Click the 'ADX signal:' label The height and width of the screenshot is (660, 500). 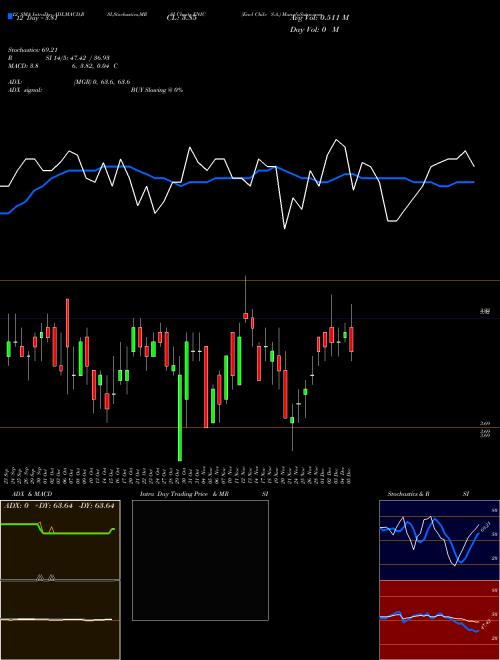point(25,90)
